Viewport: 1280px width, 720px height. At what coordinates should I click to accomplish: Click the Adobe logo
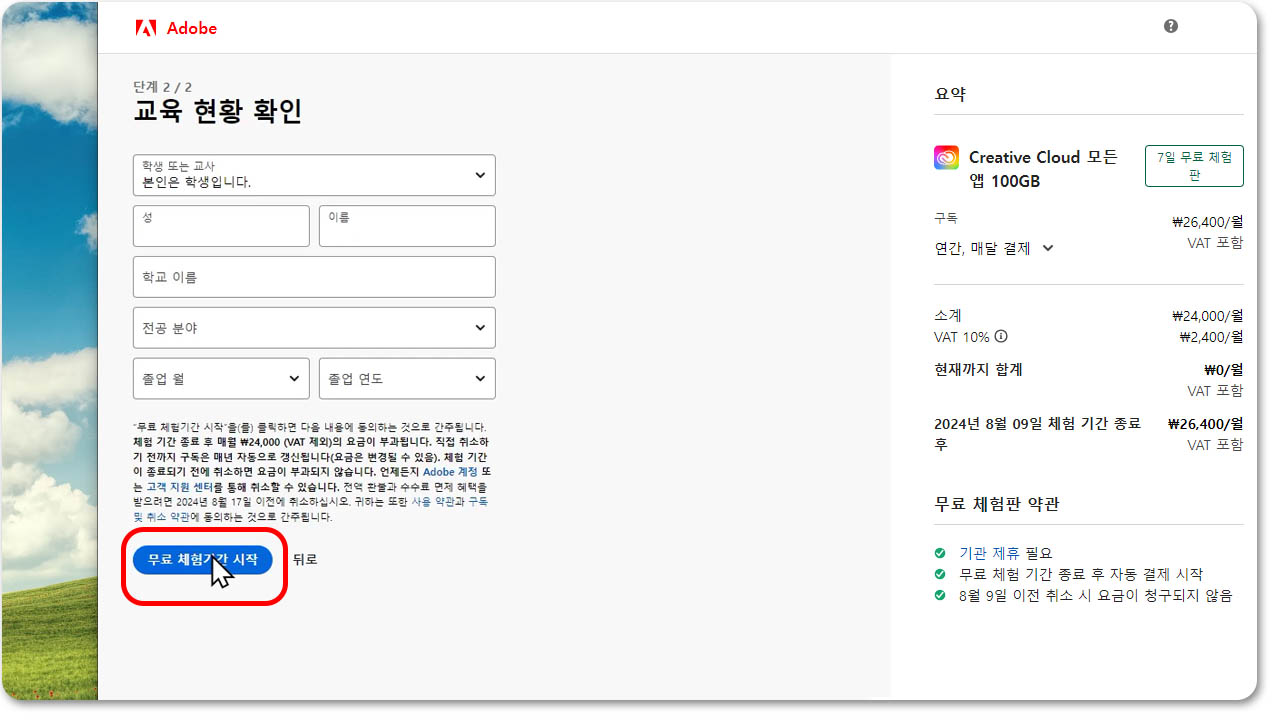pos(176,28)
